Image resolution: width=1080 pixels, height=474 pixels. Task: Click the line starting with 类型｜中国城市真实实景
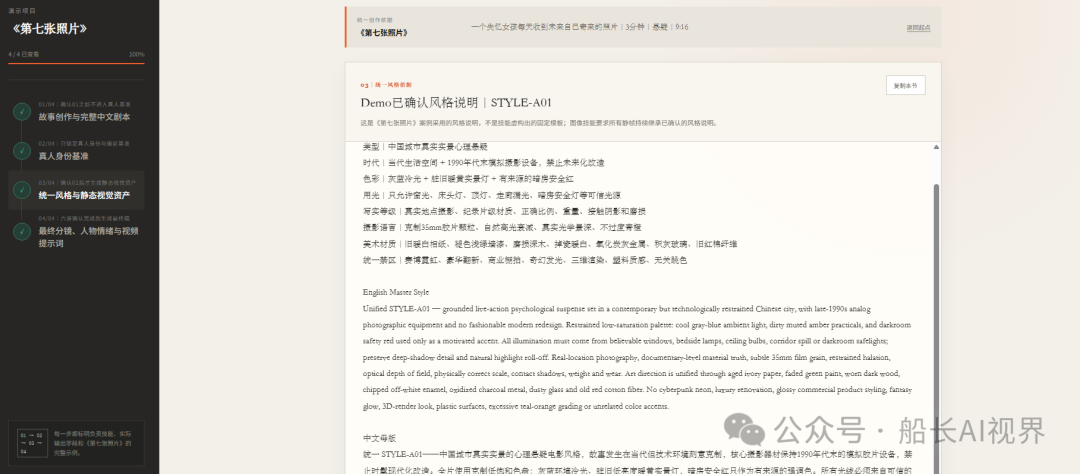(x=425, y=147)
